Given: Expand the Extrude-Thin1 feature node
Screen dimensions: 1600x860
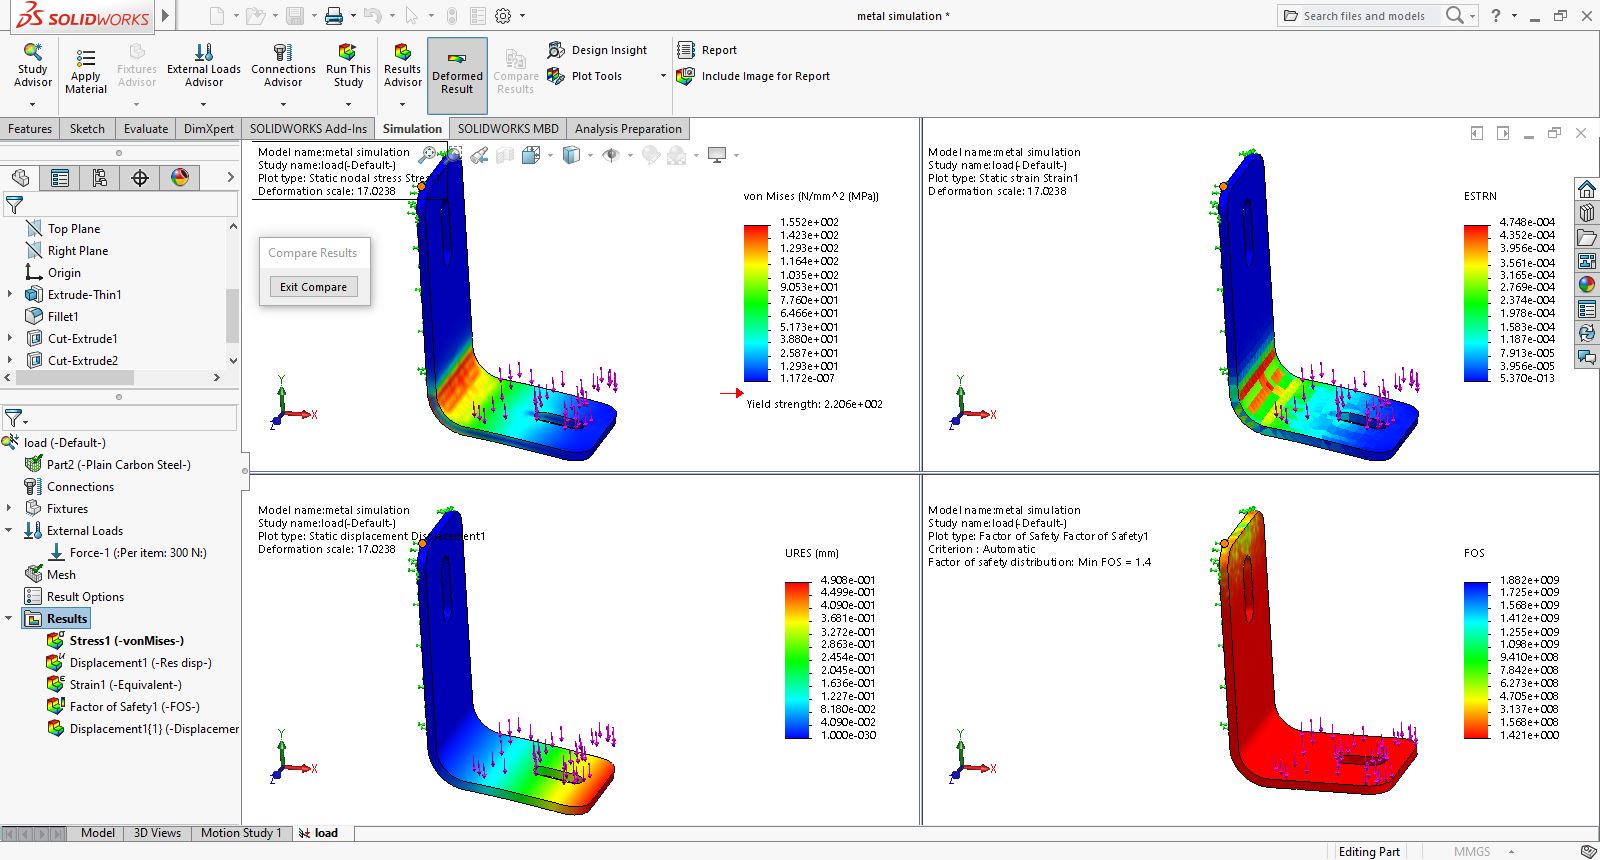Looking at the screenshot, I should point(10,295).
